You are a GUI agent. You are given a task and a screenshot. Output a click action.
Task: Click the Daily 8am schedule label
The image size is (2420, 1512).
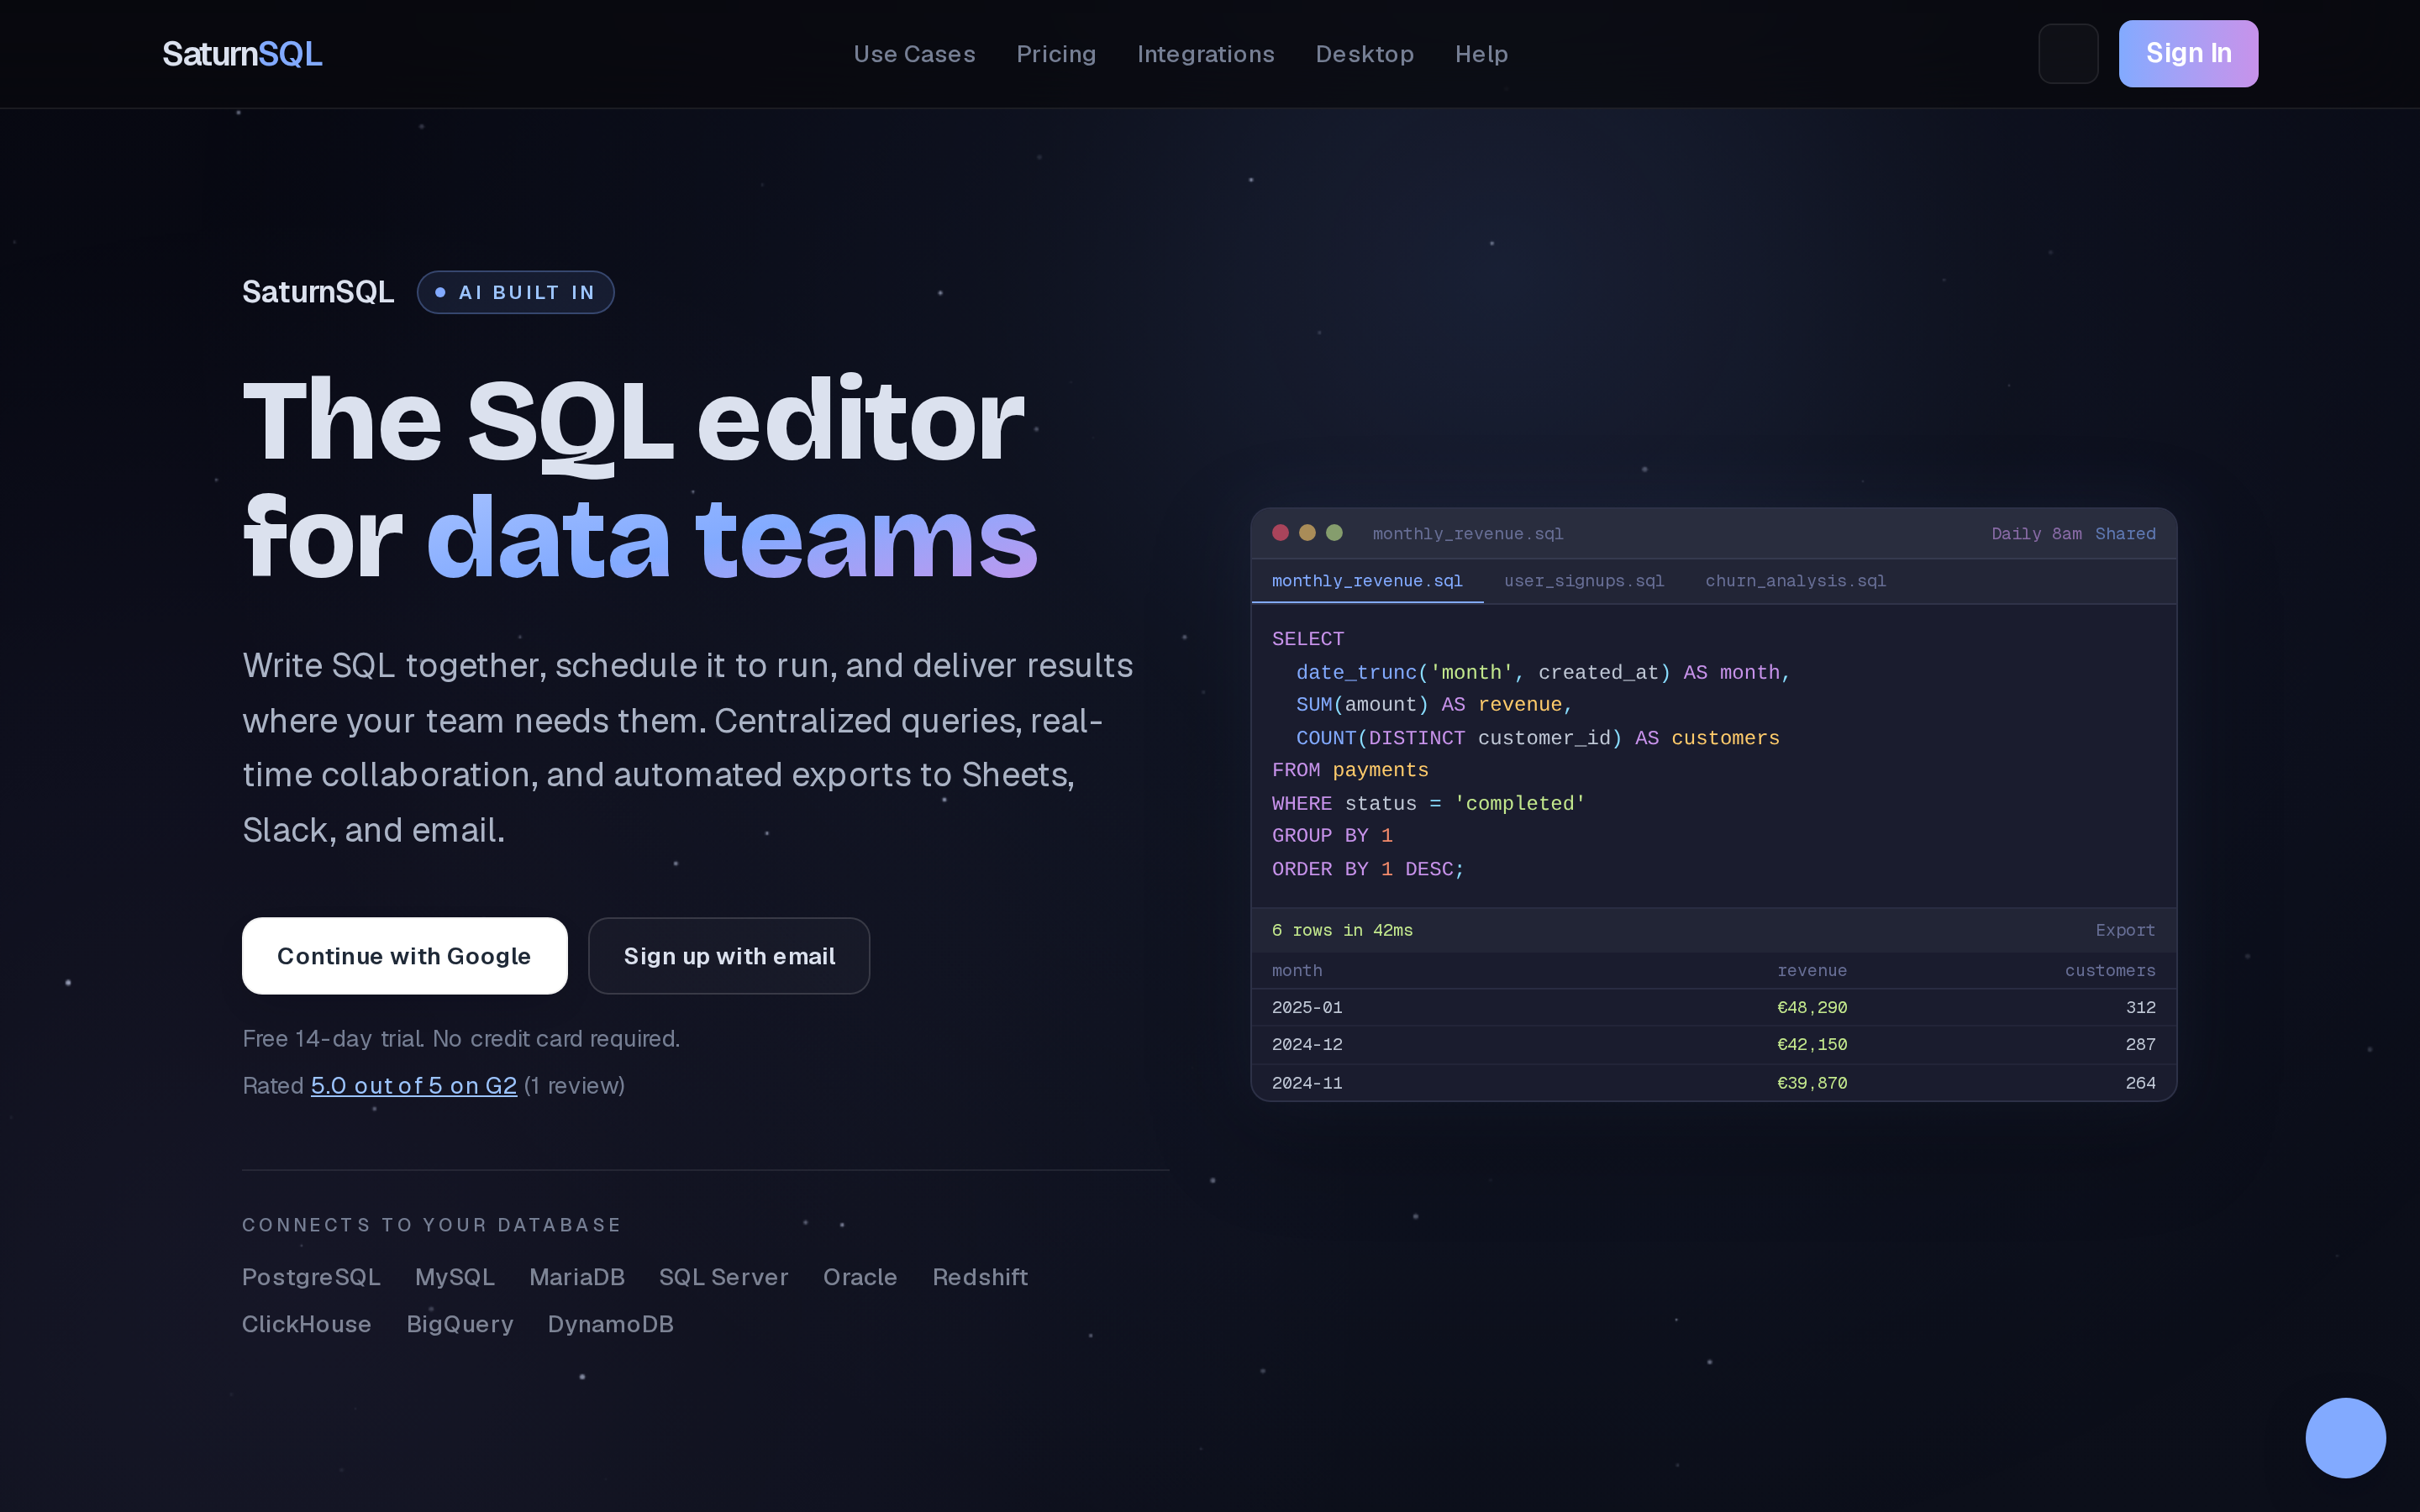[x=2036, y=534]
